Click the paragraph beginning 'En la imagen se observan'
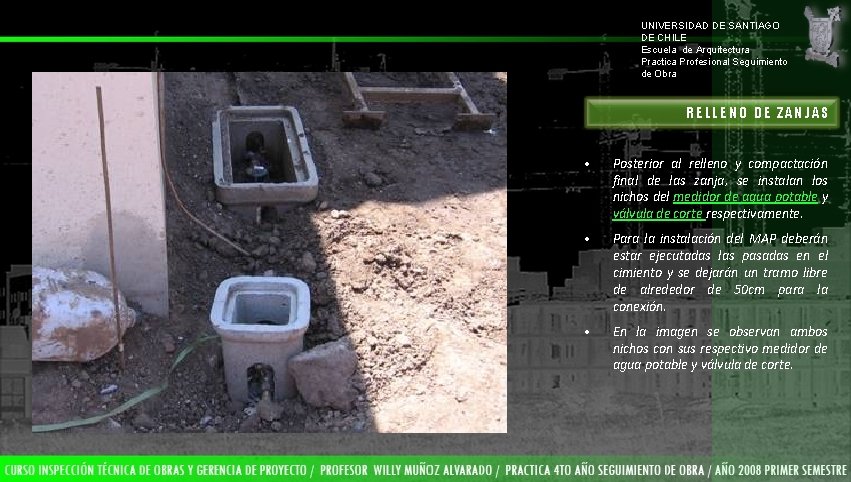The image size is (851, 482). tap(720, 348)
